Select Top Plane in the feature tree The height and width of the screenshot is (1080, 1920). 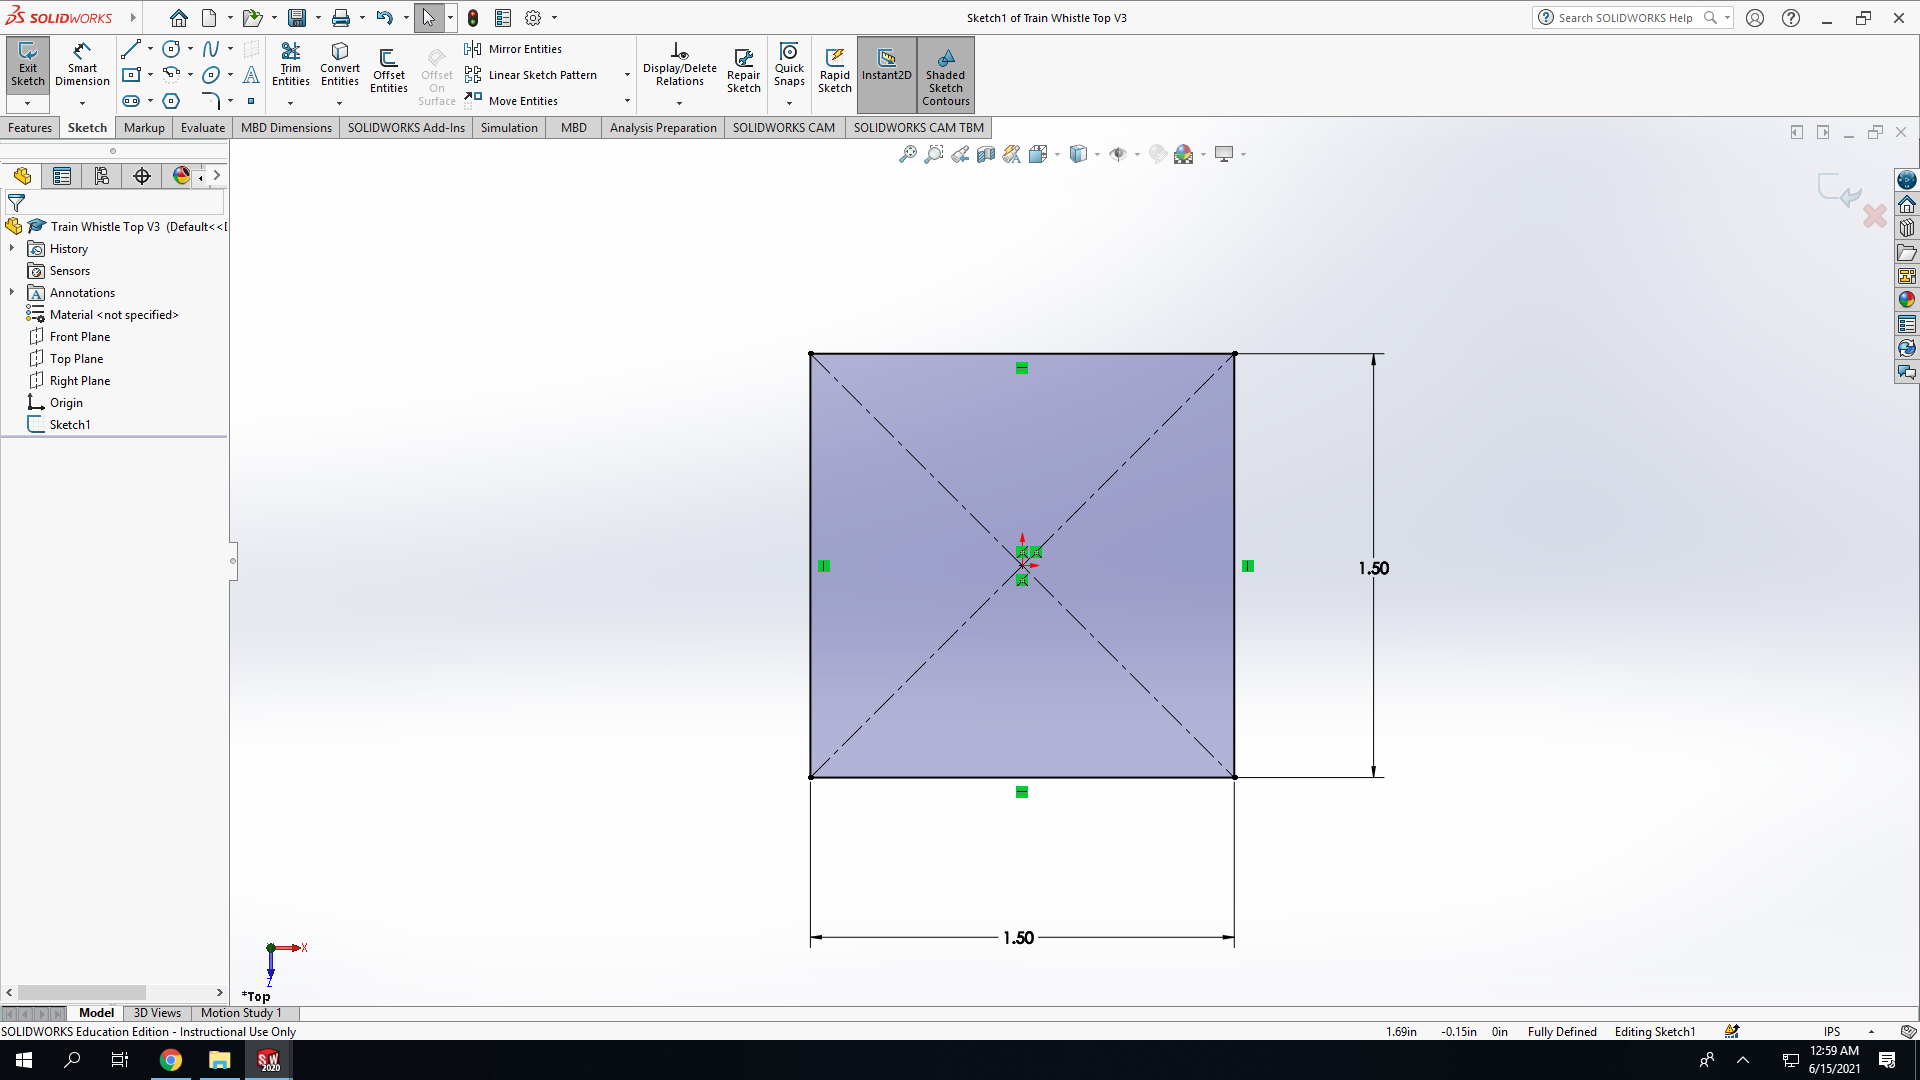point(76,359)
